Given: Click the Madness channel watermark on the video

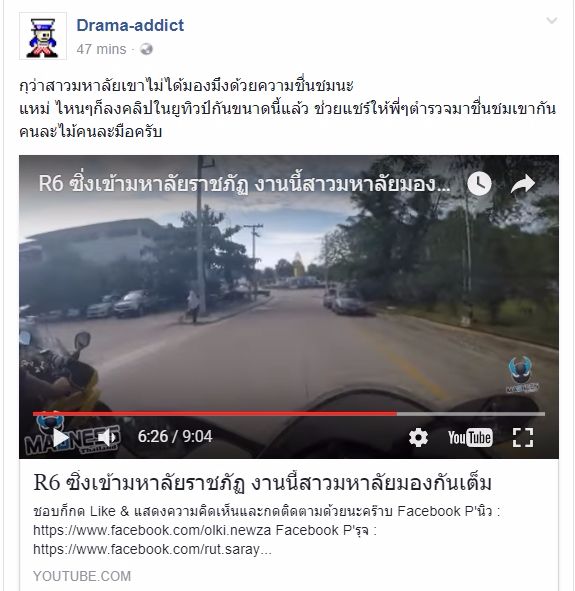Looking at the screenshot, I should pyautogui.click(x=522, y=375).
